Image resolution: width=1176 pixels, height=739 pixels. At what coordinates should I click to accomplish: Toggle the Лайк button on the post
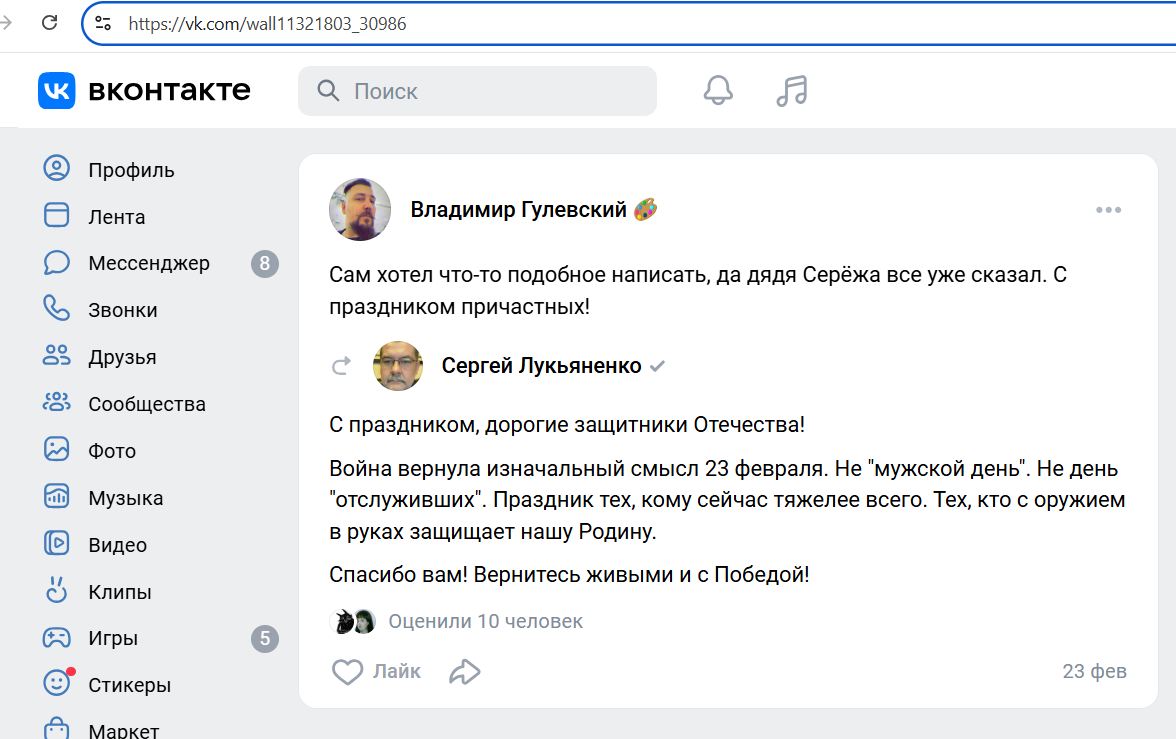tap(377, 671)
